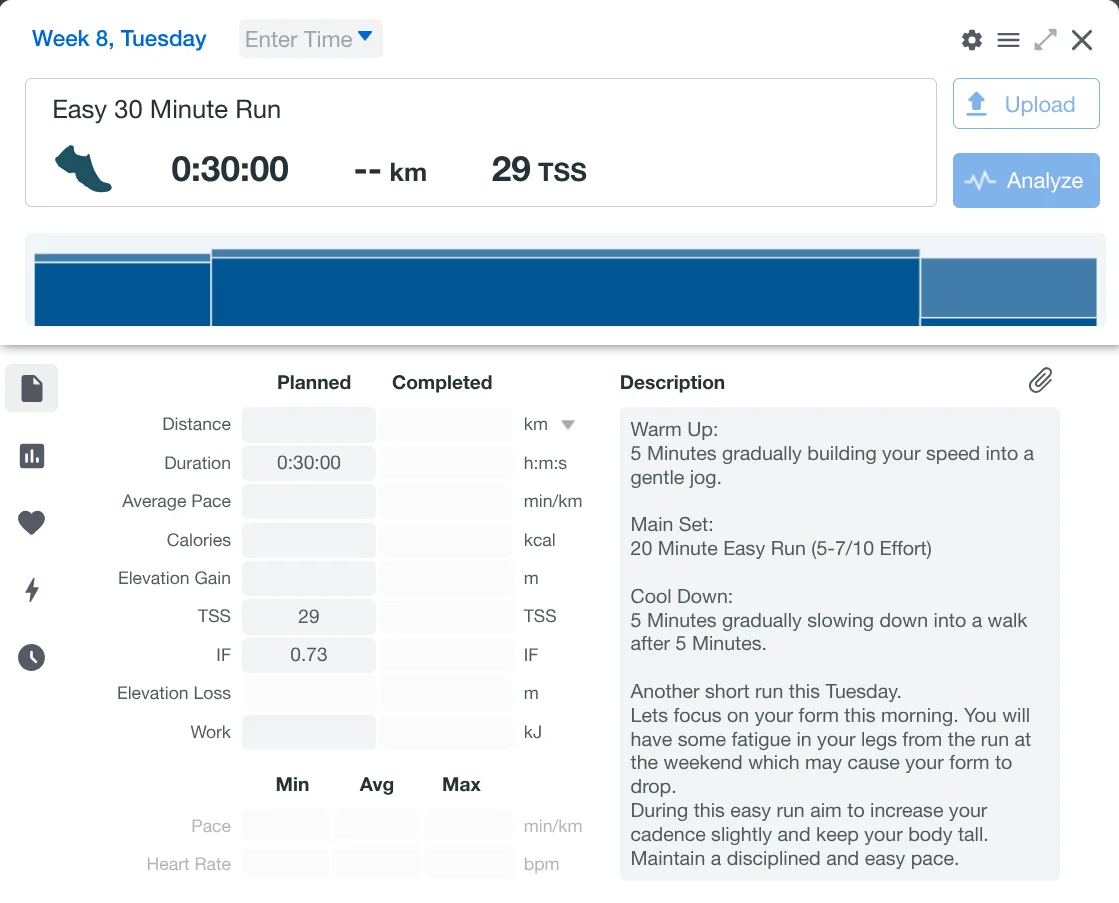
Task: Open the distance unit km dropdown arrow
Action: coord(568,424)
